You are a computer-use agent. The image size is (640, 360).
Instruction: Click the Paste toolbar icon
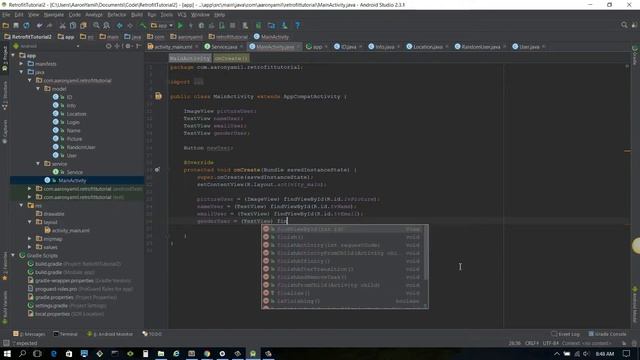coord(83,25)
